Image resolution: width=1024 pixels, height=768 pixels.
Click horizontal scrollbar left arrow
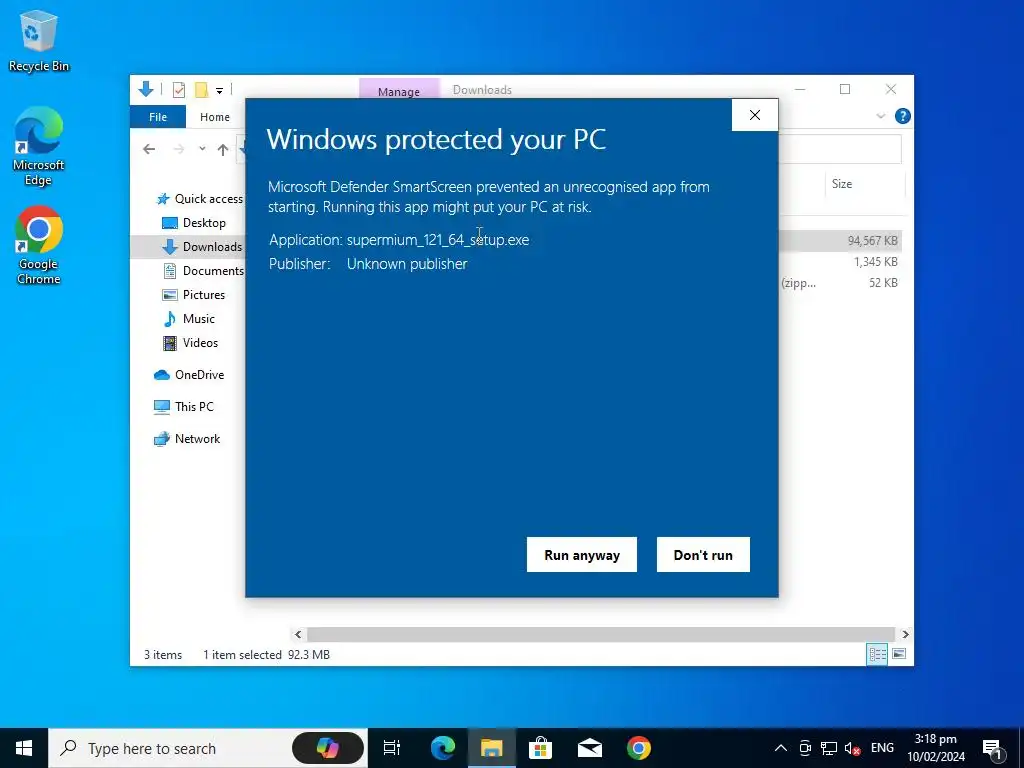pyautogui.click(x=298, y=634)
